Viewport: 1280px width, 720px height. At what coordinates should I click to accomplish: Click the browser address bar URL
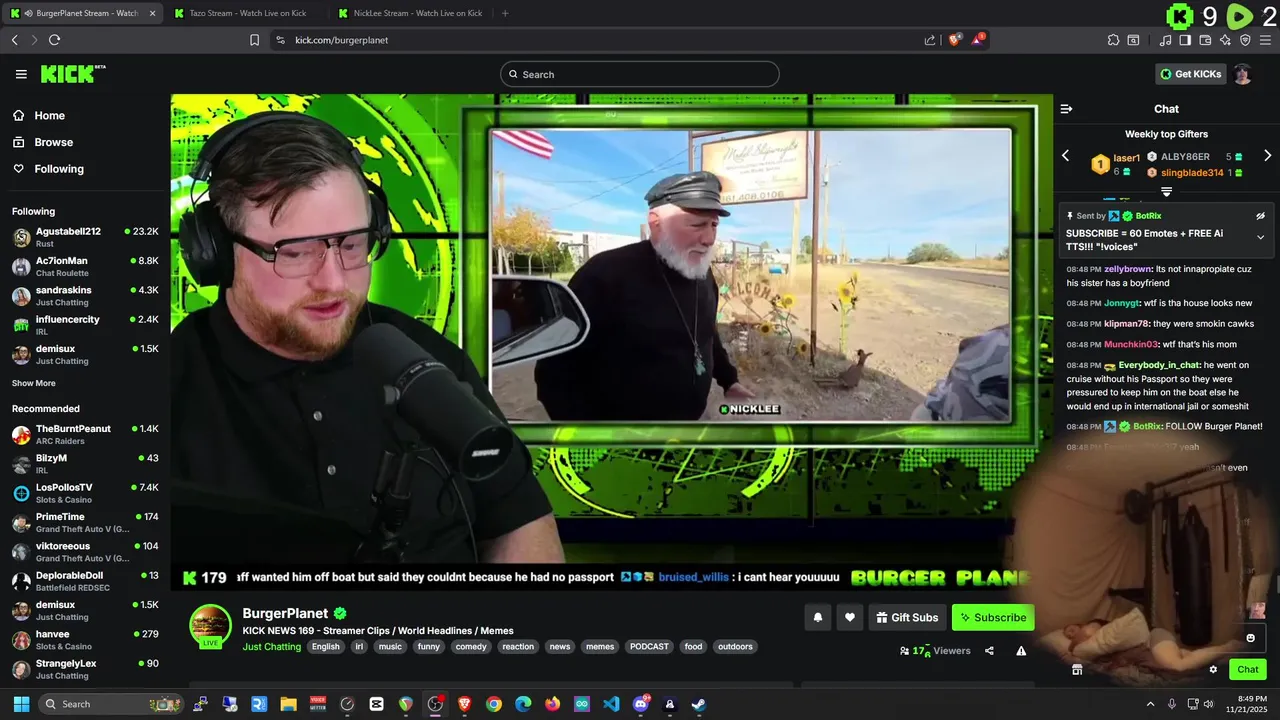pos(341,40)
